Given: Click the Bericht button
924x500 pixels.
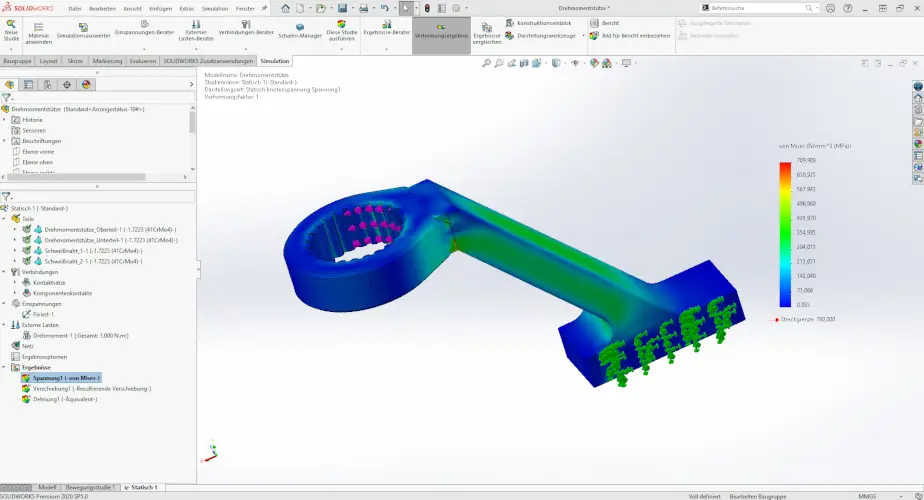Looking at the screenshot, I should click(x=610, y=22).
